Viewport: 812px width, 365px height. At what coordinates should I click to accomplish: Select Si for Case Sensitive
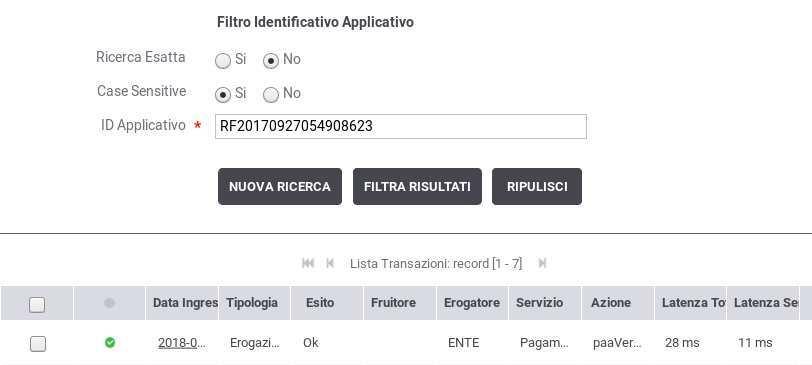tap(223, 95)
